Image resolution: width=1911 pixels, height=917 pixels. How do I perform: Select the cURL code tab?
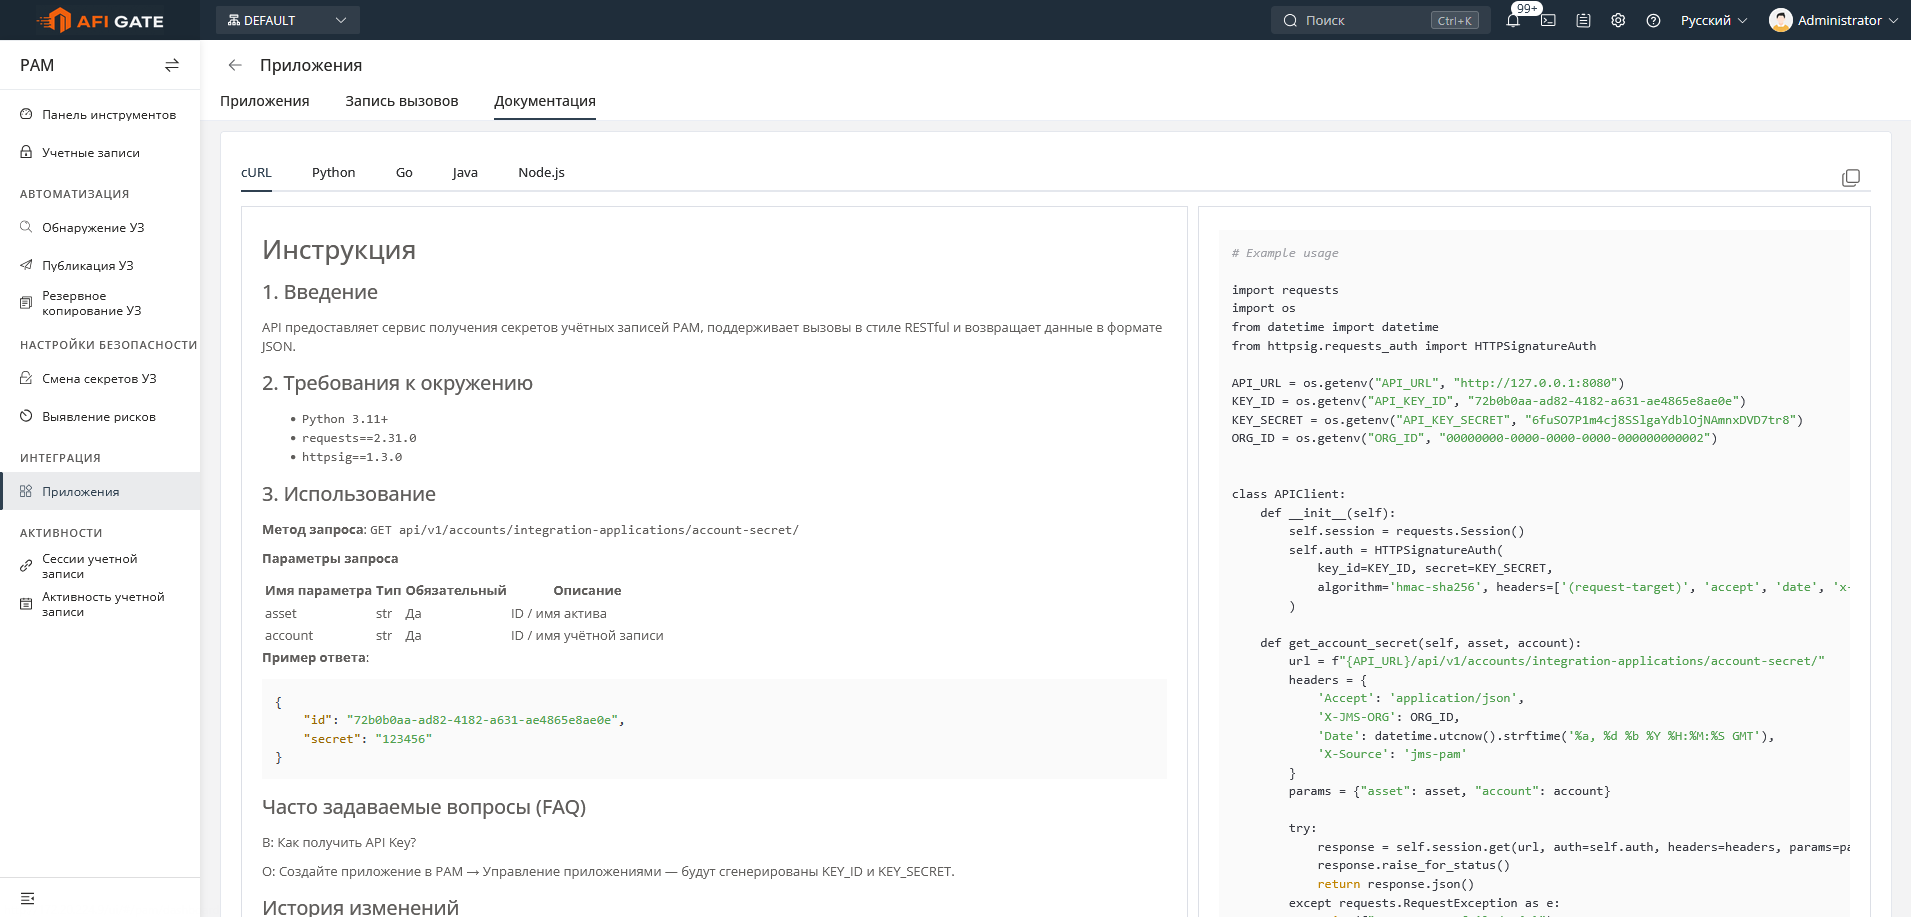click(256, 173)
